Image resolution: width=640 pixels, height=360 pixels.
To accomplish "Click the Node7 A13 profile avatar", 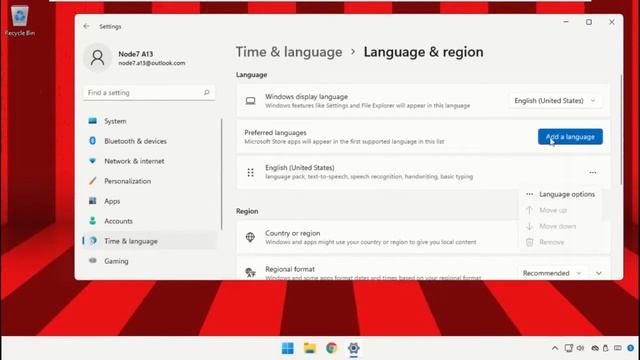I will coord(98,58).
